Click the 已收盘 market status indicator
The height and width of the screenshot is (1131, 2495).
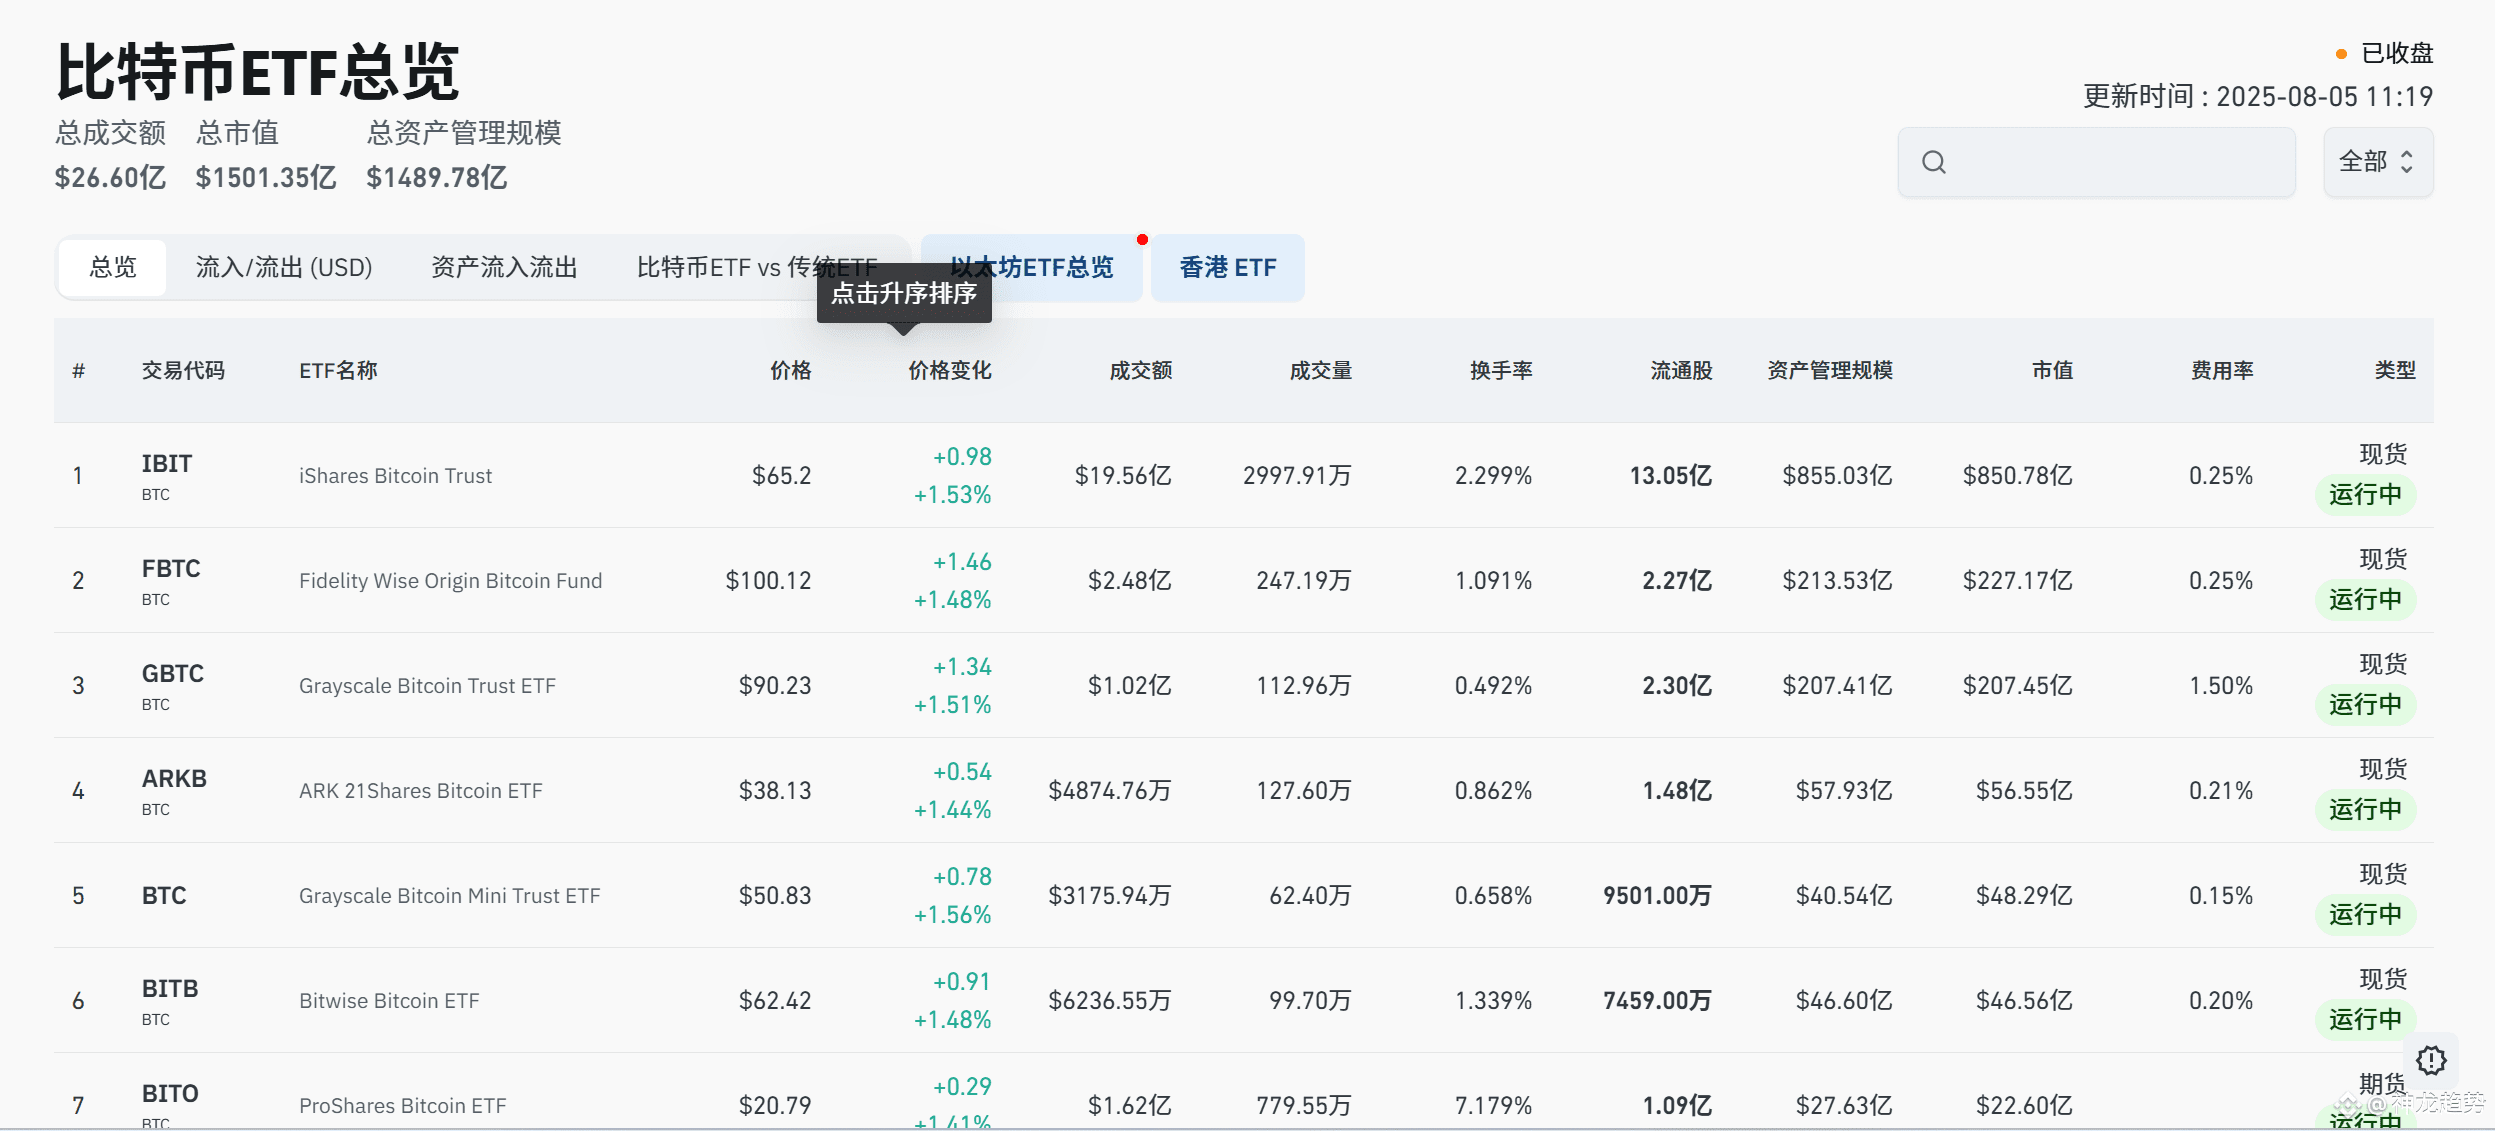coord(2384,53)
